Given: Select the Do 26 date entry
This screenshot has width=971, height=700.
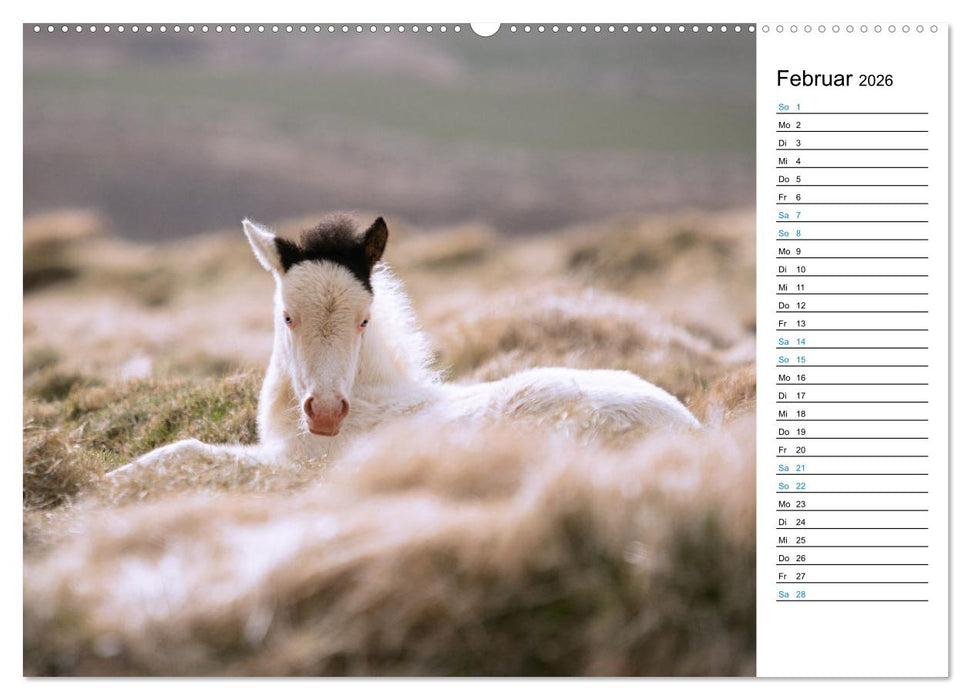Looking at the screenshot, I should coord(790,558).
